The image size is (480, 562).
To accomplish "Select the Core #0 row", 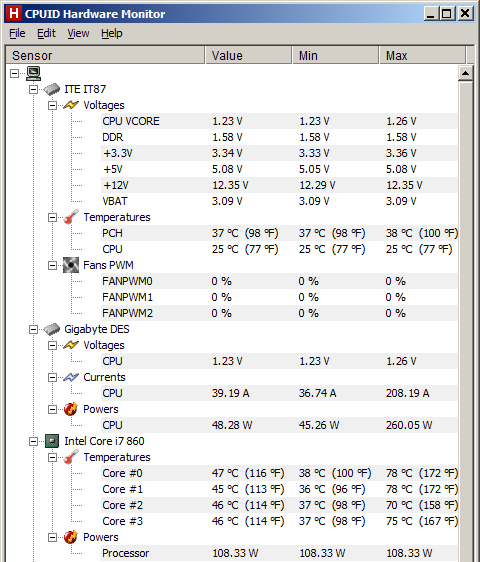I will (x=279, y=473).
